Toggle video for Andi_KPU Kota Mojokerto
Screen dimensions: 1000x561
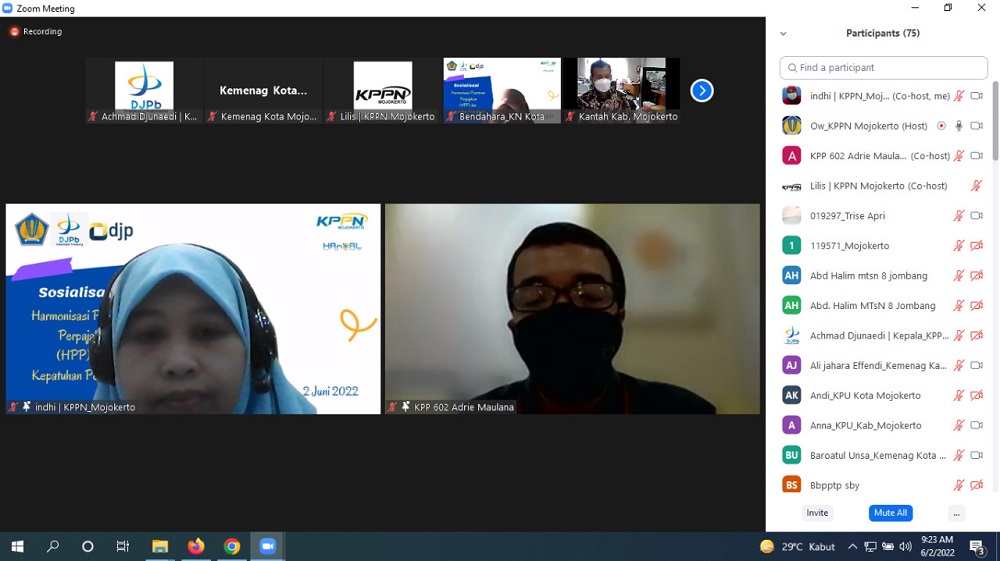(x=977, y=396)
